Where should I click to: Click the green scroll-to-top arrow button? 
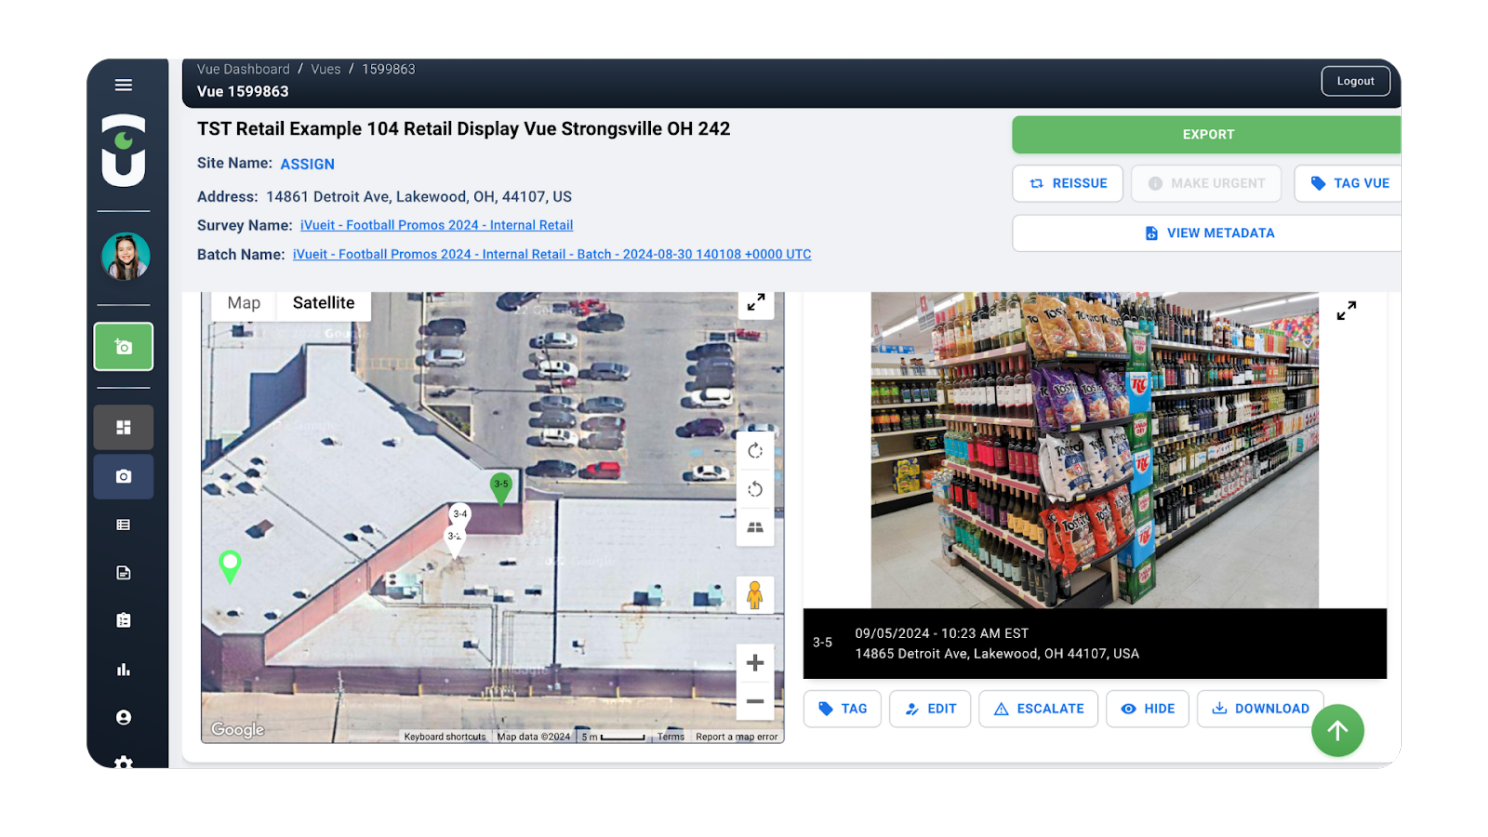(1337, 731)
